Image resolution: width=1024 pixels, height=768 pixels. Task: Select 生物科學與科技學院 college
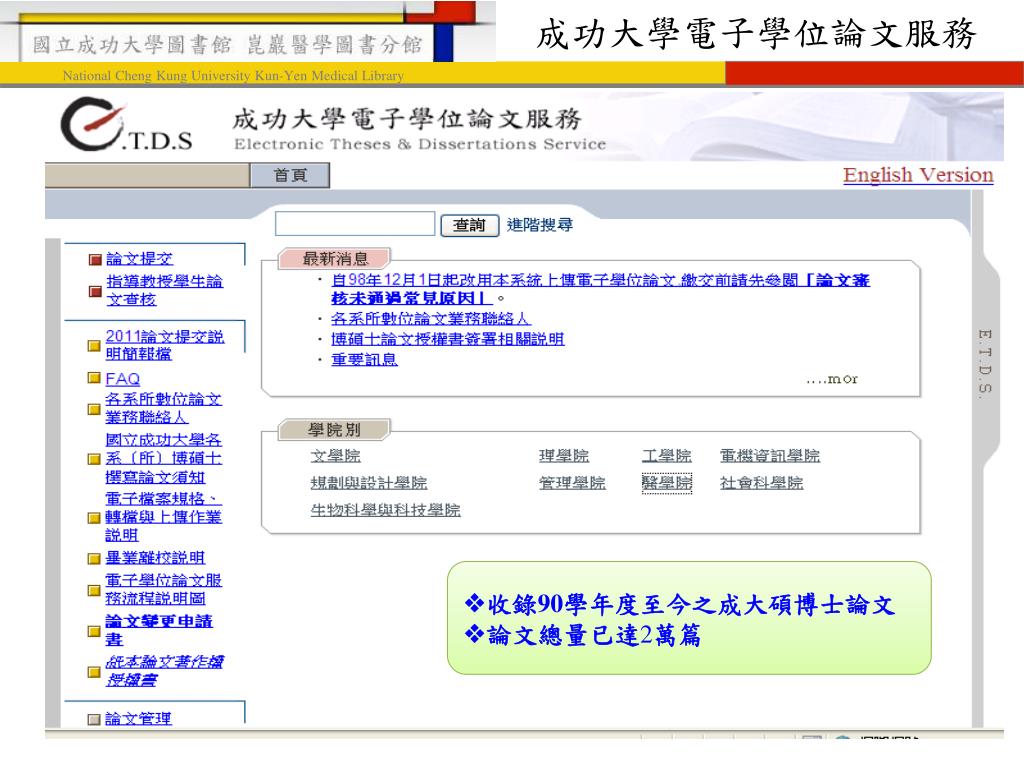tap(385, 510)
